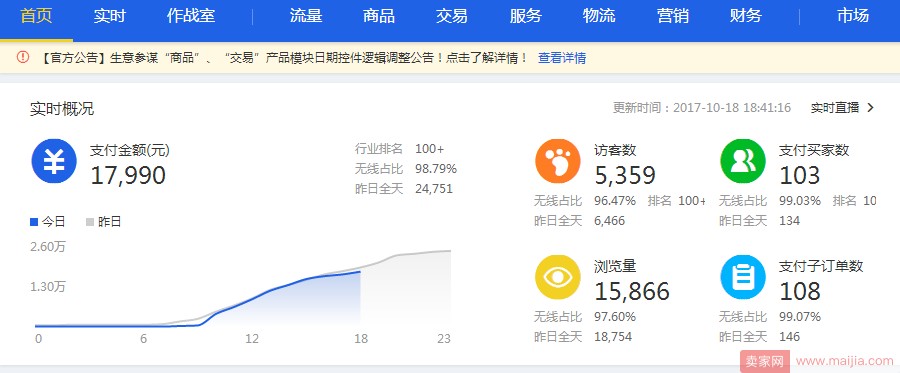Click the 支付买家数 label
Viewport: 900px width, 373px height.
(x=814, y=150)
